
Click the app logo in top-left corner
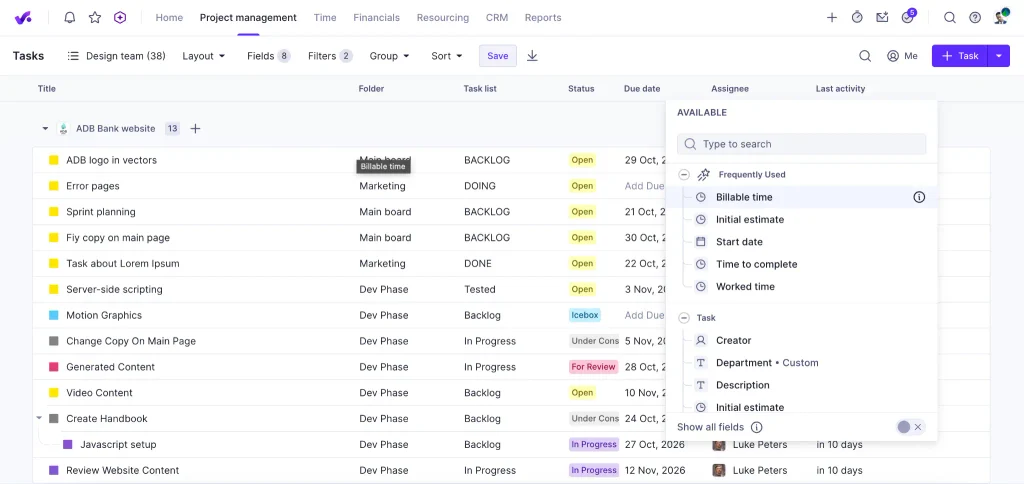coord(24,18)
